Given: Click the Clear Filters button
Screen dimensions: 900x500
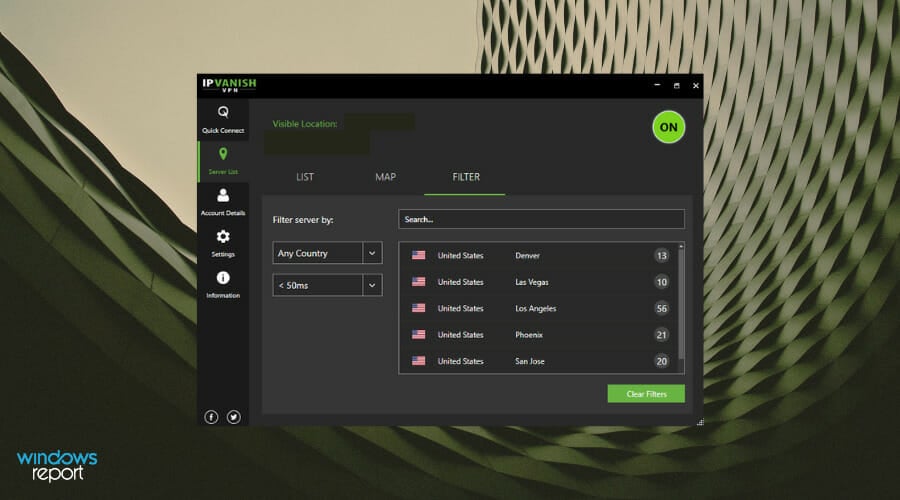Looking at the screenshot, I should point(646,394).
